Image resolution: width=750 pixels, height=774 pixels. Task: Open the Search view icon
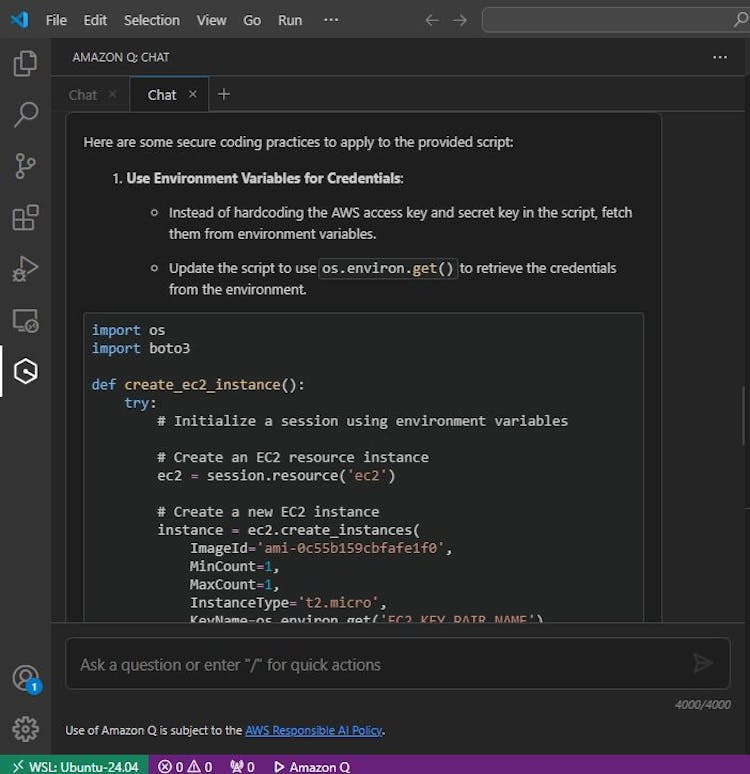click(25, 115)
